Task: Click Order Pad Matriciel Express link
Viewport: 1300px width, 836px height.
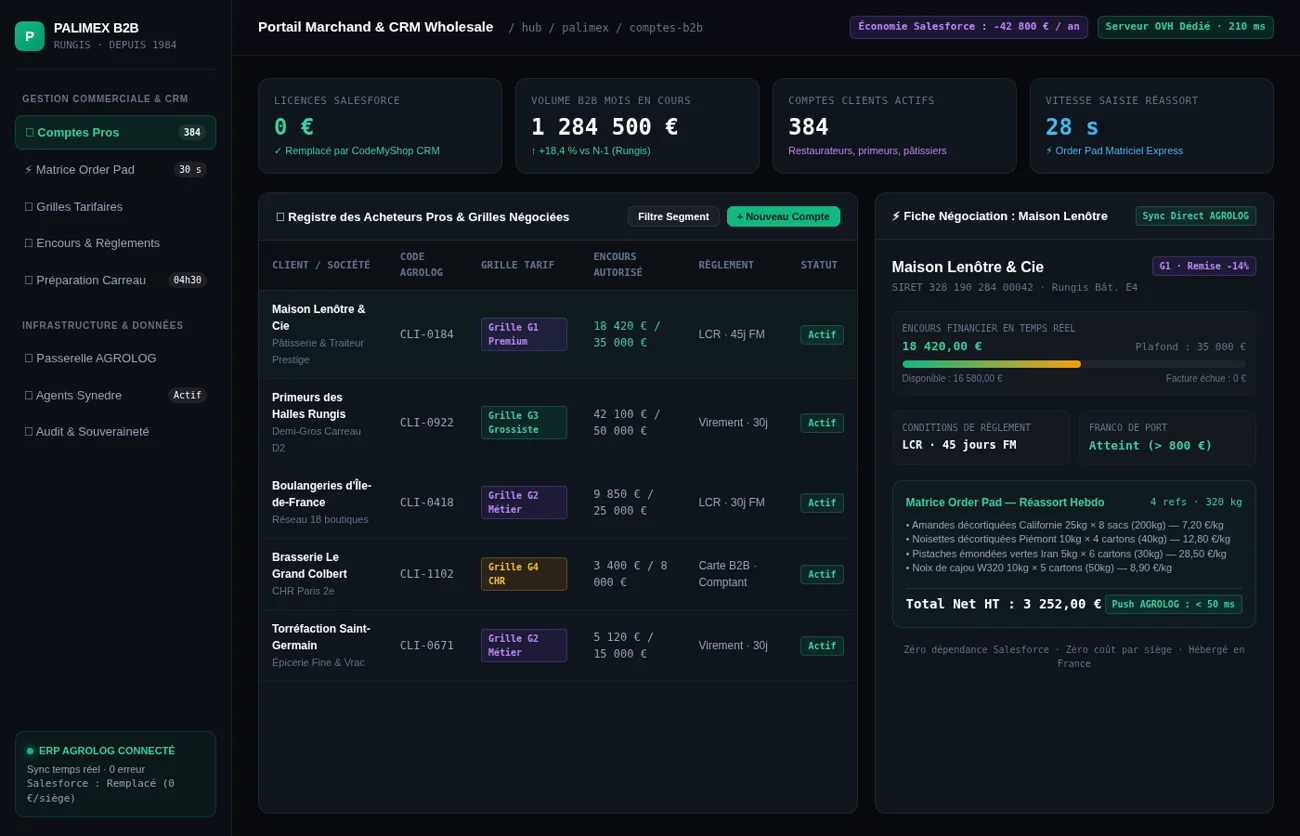Action: (x=1112, y=150)
